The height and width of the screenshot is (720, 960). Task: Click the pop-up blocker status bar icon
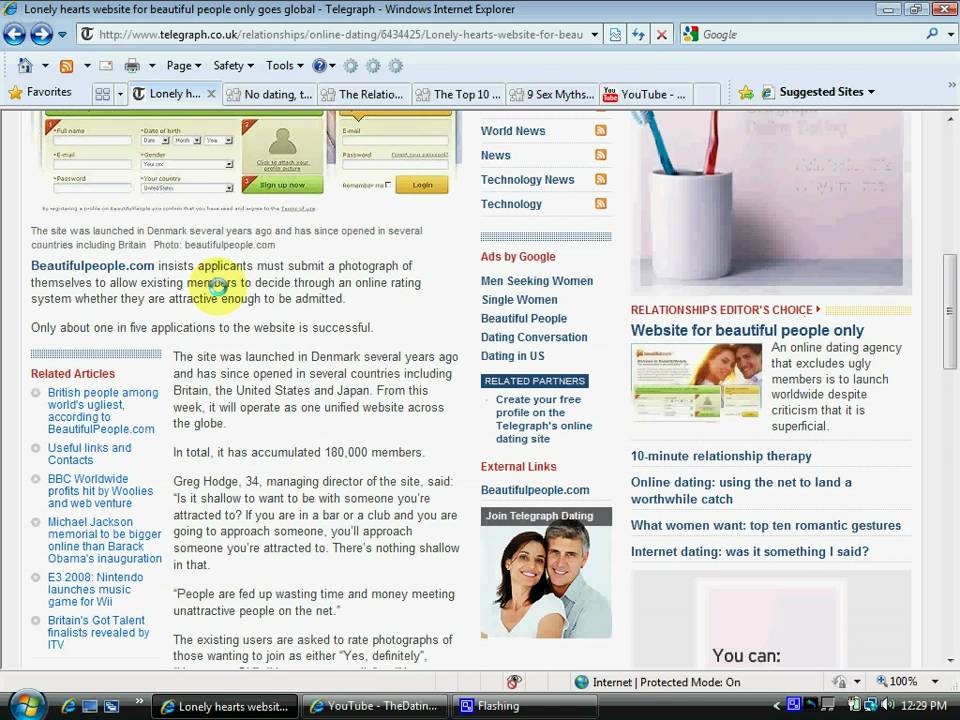(x=514, y=681)
